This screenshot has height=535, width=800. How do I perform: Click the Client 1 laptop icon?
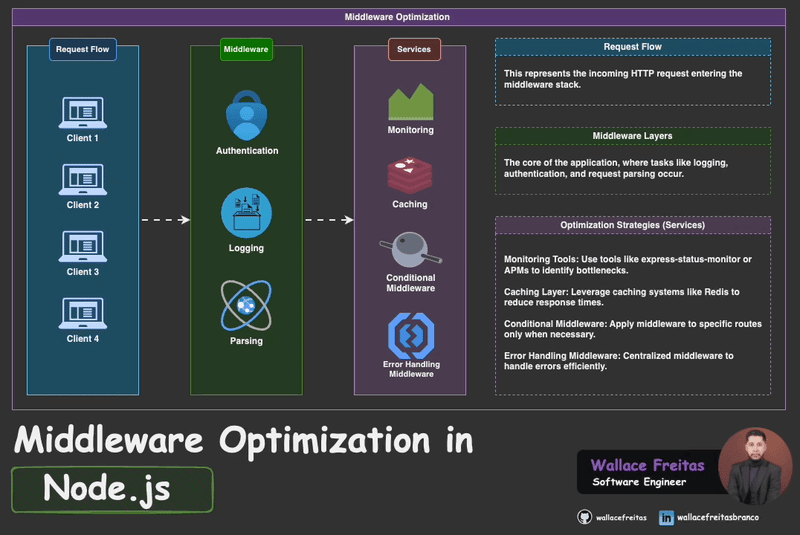(83, 113)
